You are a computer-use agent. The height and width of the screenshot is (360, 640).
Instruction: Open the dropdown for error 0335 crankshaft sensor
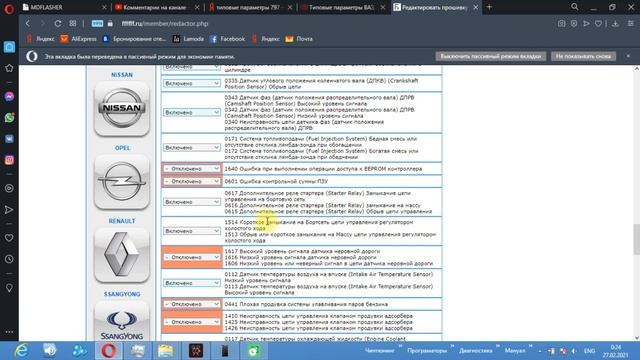pyautogui.click(x=191, y=83)
